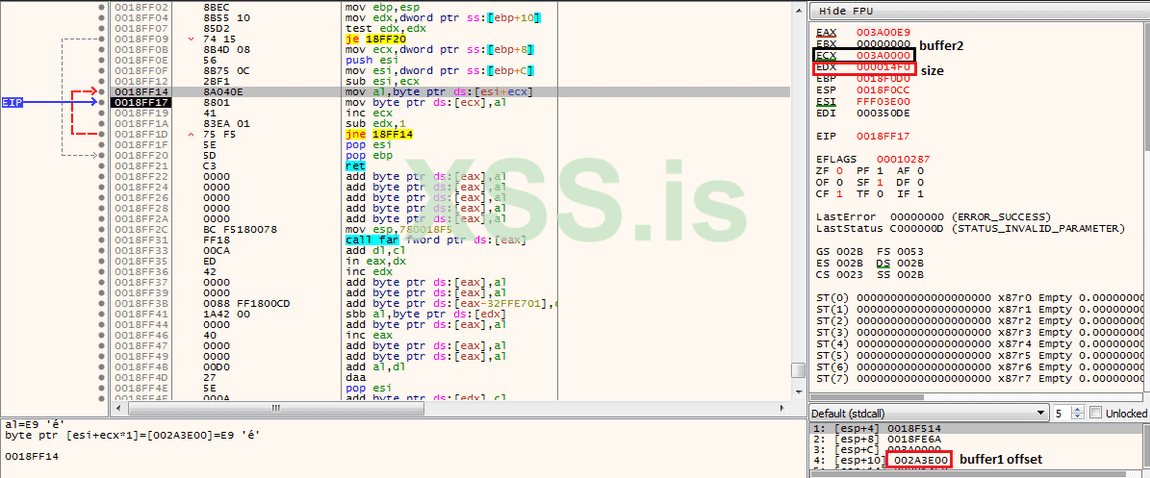The height and width of the screenshot is (478, 1150).
Task: Toggle breakpoint dot at address 0018FF2C
Action: tap(102, 229)
